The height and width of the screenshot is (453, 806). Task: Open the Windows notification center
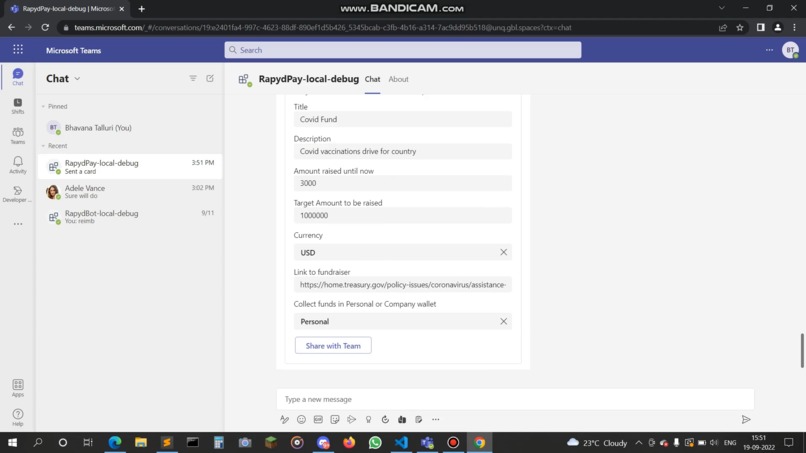coord(789,442)
